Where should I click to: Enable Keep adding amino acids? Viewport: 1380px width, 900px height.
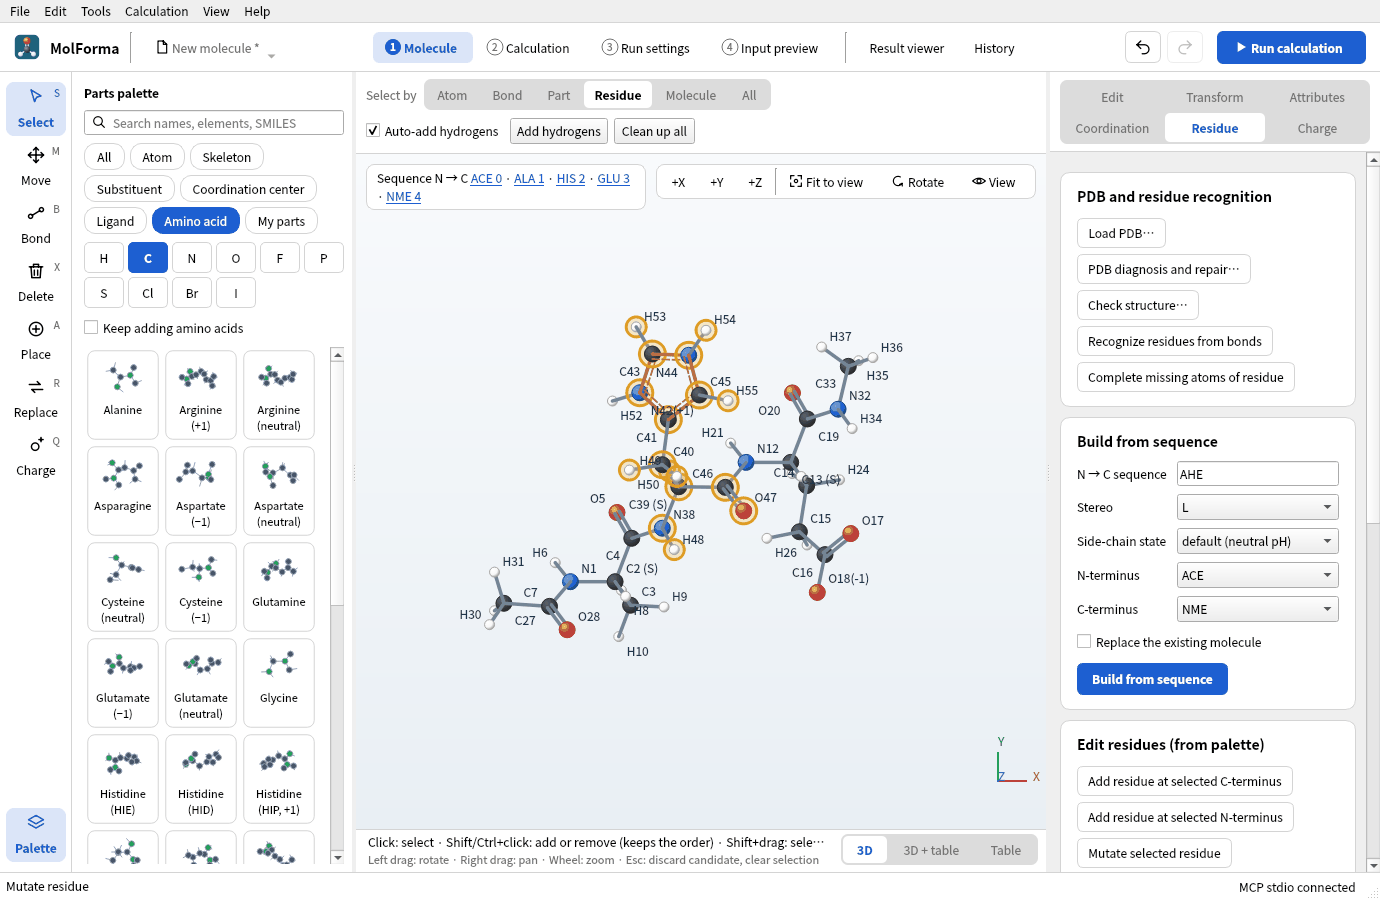pyautogui.click(x=91, y=328)
